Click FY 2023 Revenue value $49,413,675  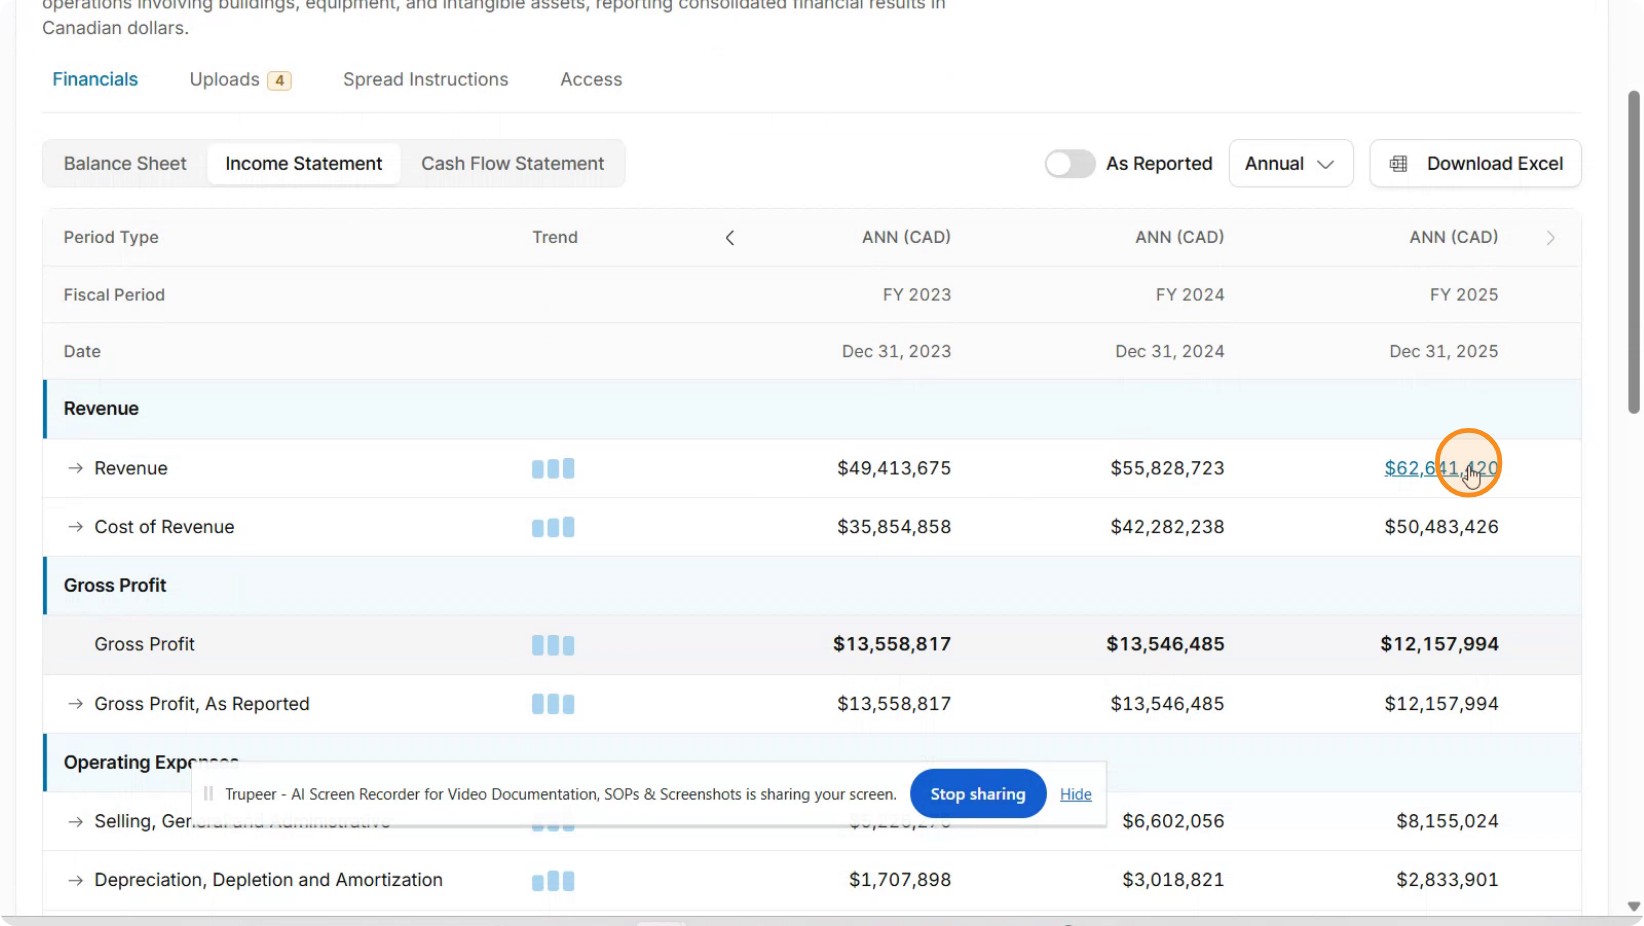(x=894, y=468)
